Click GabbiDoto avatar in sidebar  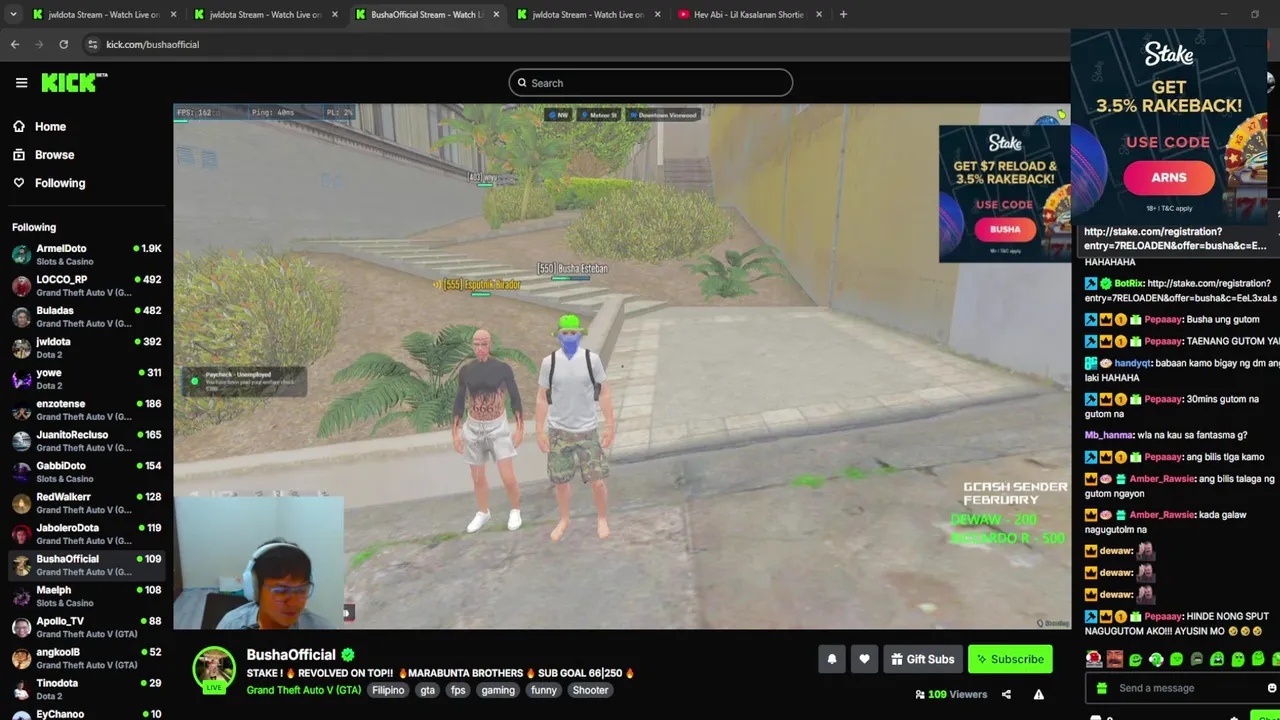point(21,472)
